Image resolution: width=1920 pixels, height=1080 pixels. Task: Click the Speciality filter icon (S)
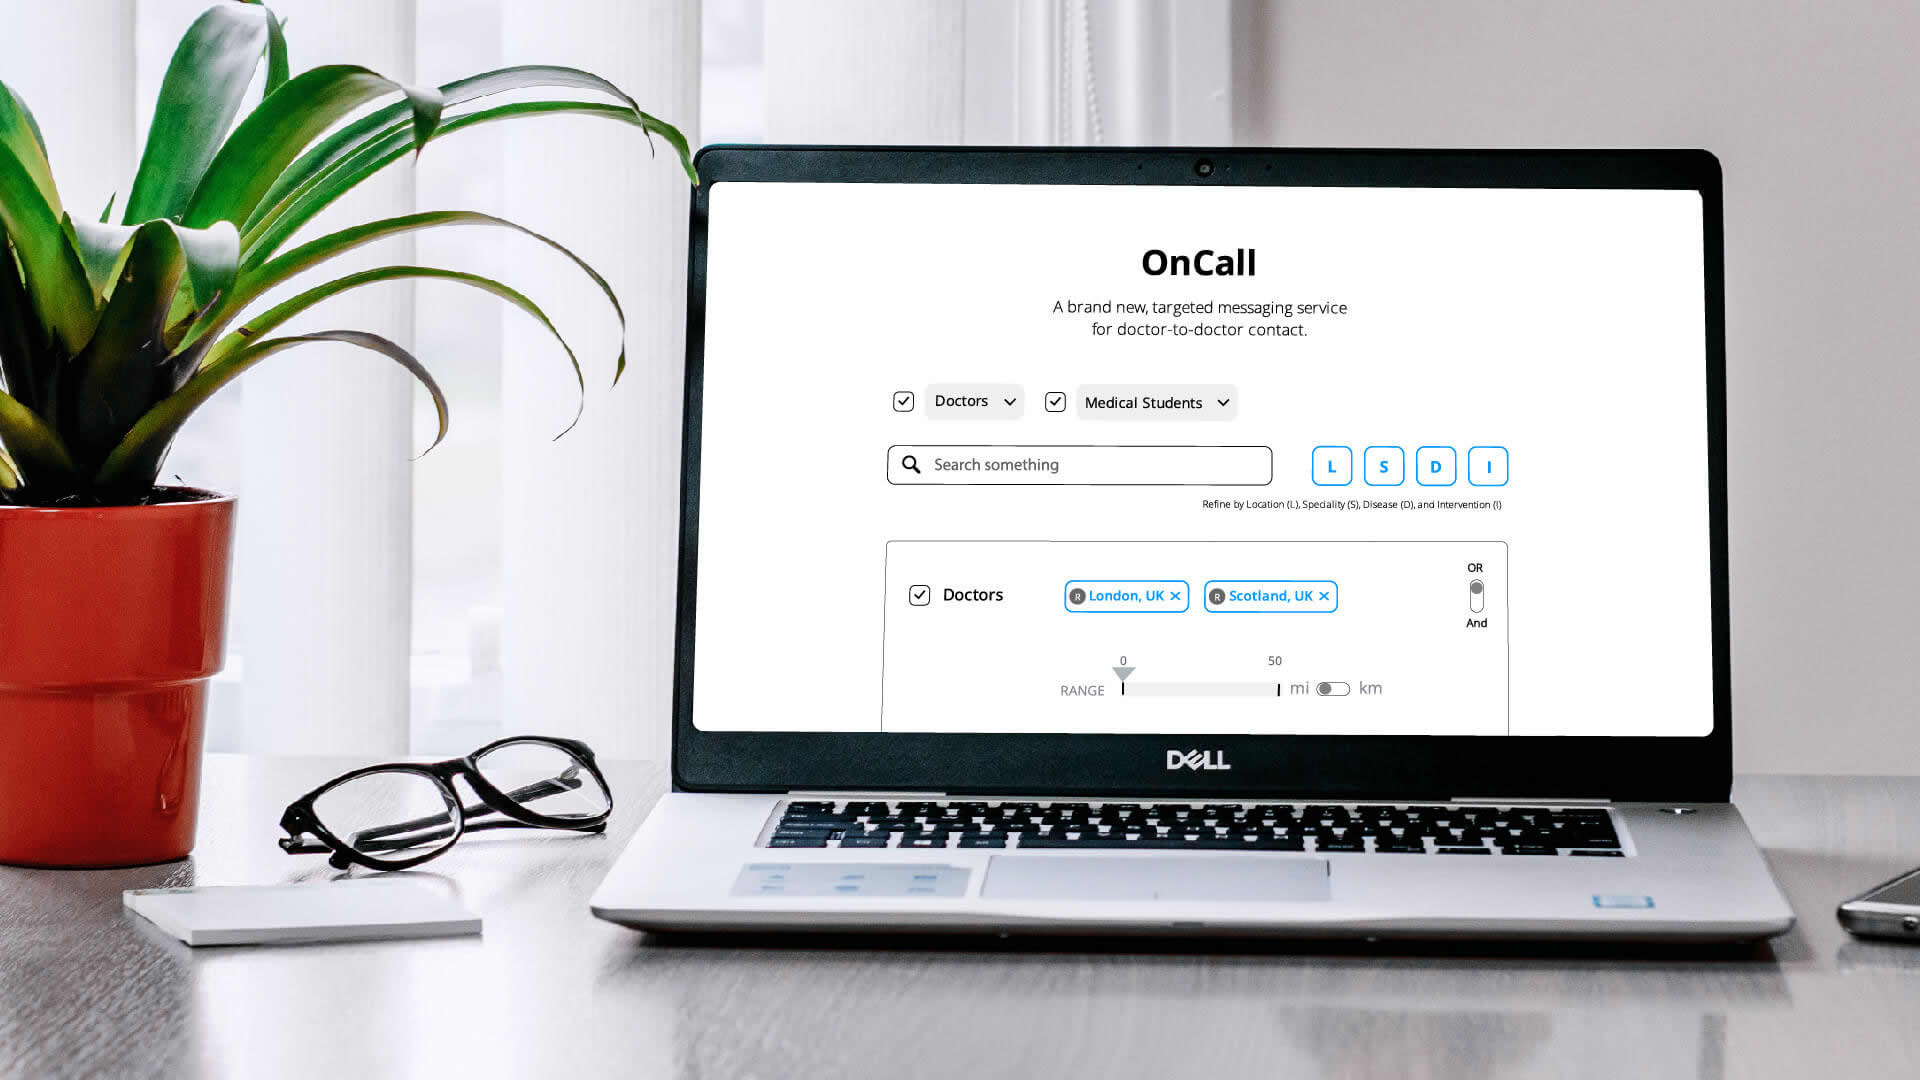(x=1383, y=465)
